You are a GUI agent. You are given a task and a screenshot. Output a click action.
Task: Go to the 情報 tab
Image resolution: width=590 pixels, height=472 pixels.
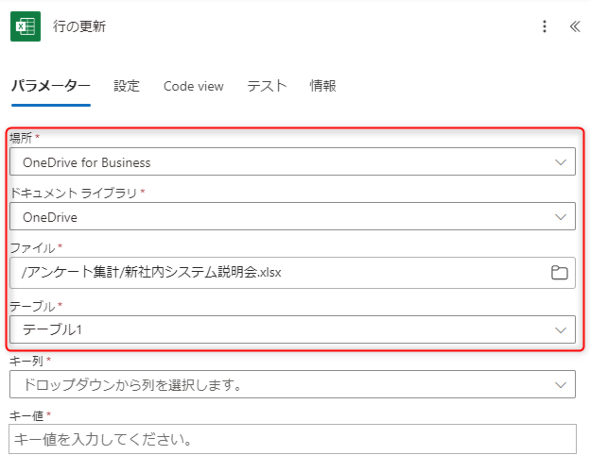(322, 86)
